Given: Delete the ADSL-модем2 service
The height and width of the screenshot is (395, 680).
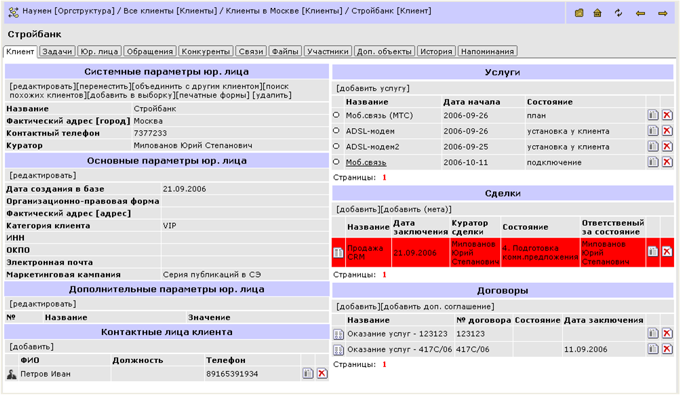Looking at the screenshot, I should point(667,146).
